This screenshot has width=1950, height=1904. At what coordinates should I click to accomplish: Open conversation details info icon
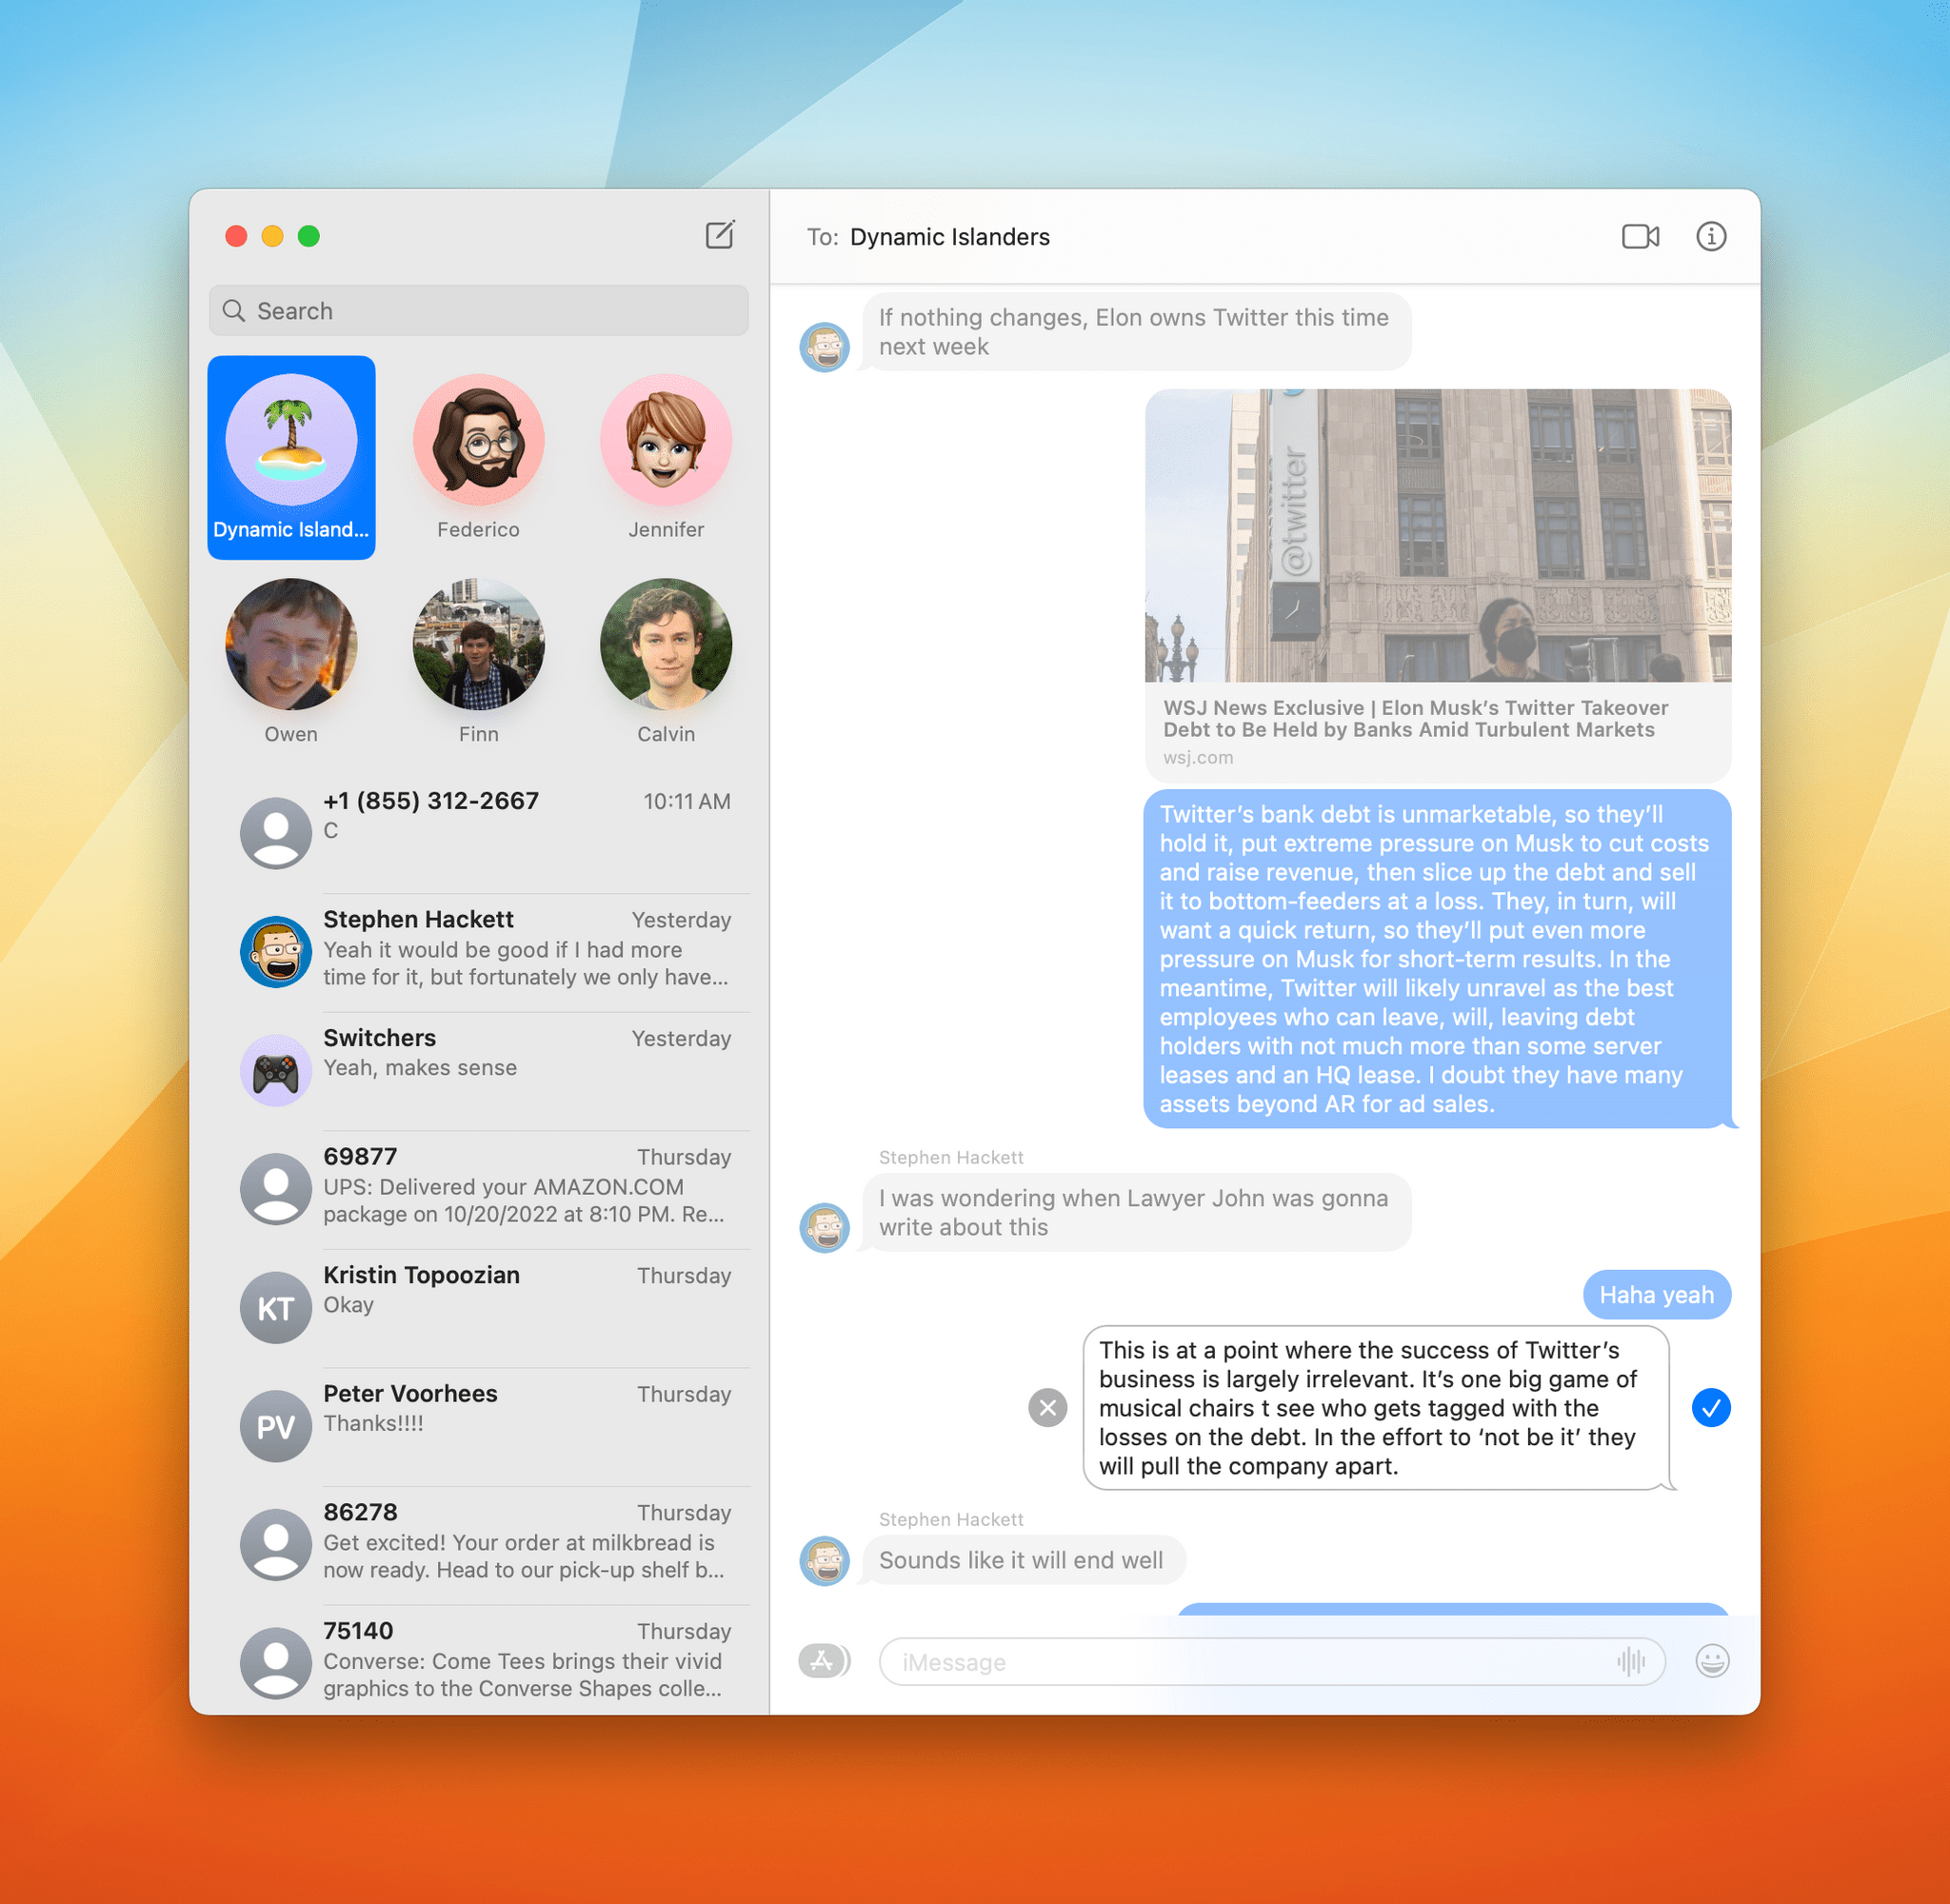tap(1711, 236)
